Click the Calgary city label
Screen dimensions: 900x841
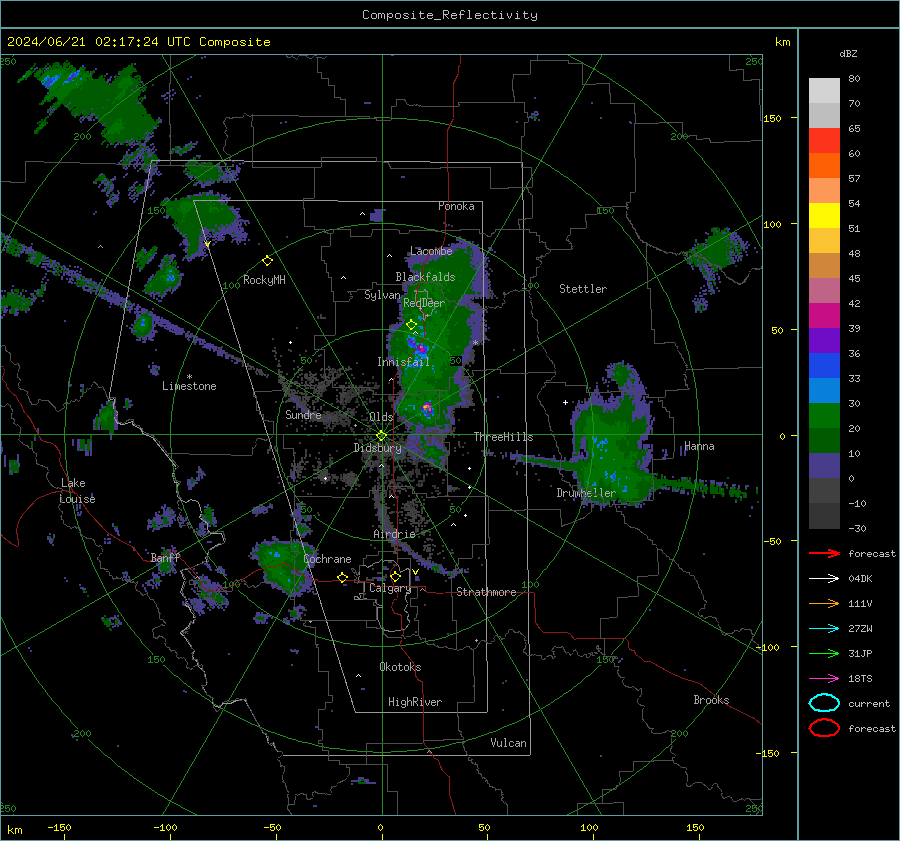[390, 588]
